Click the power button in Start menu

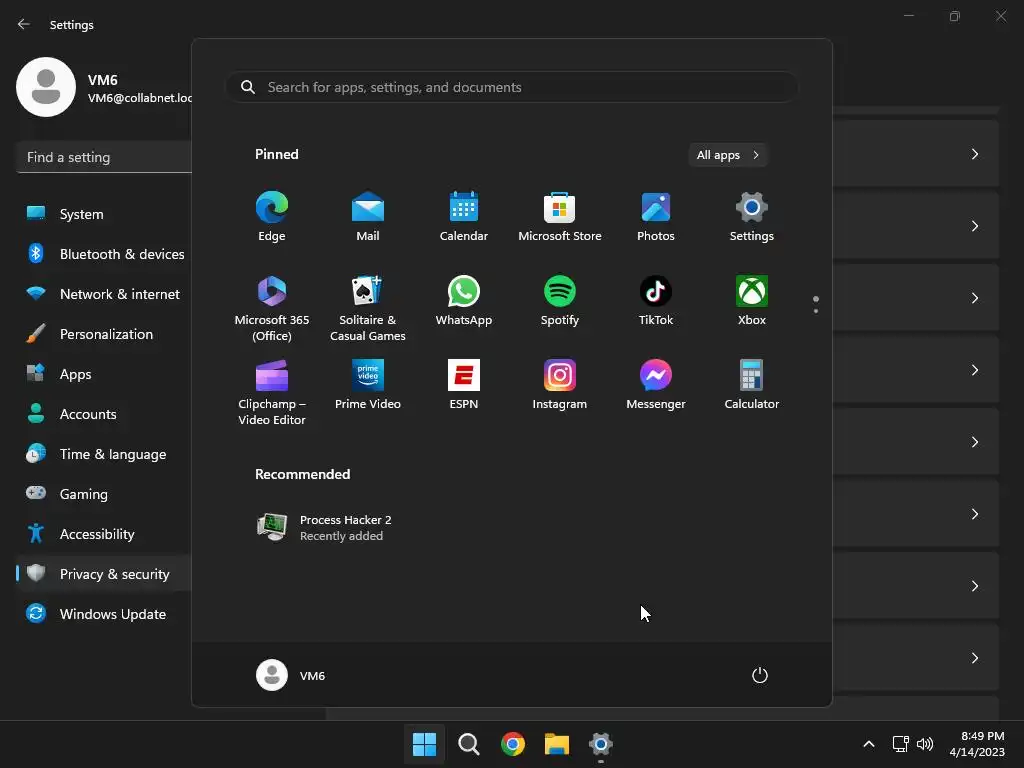point(760,675)
